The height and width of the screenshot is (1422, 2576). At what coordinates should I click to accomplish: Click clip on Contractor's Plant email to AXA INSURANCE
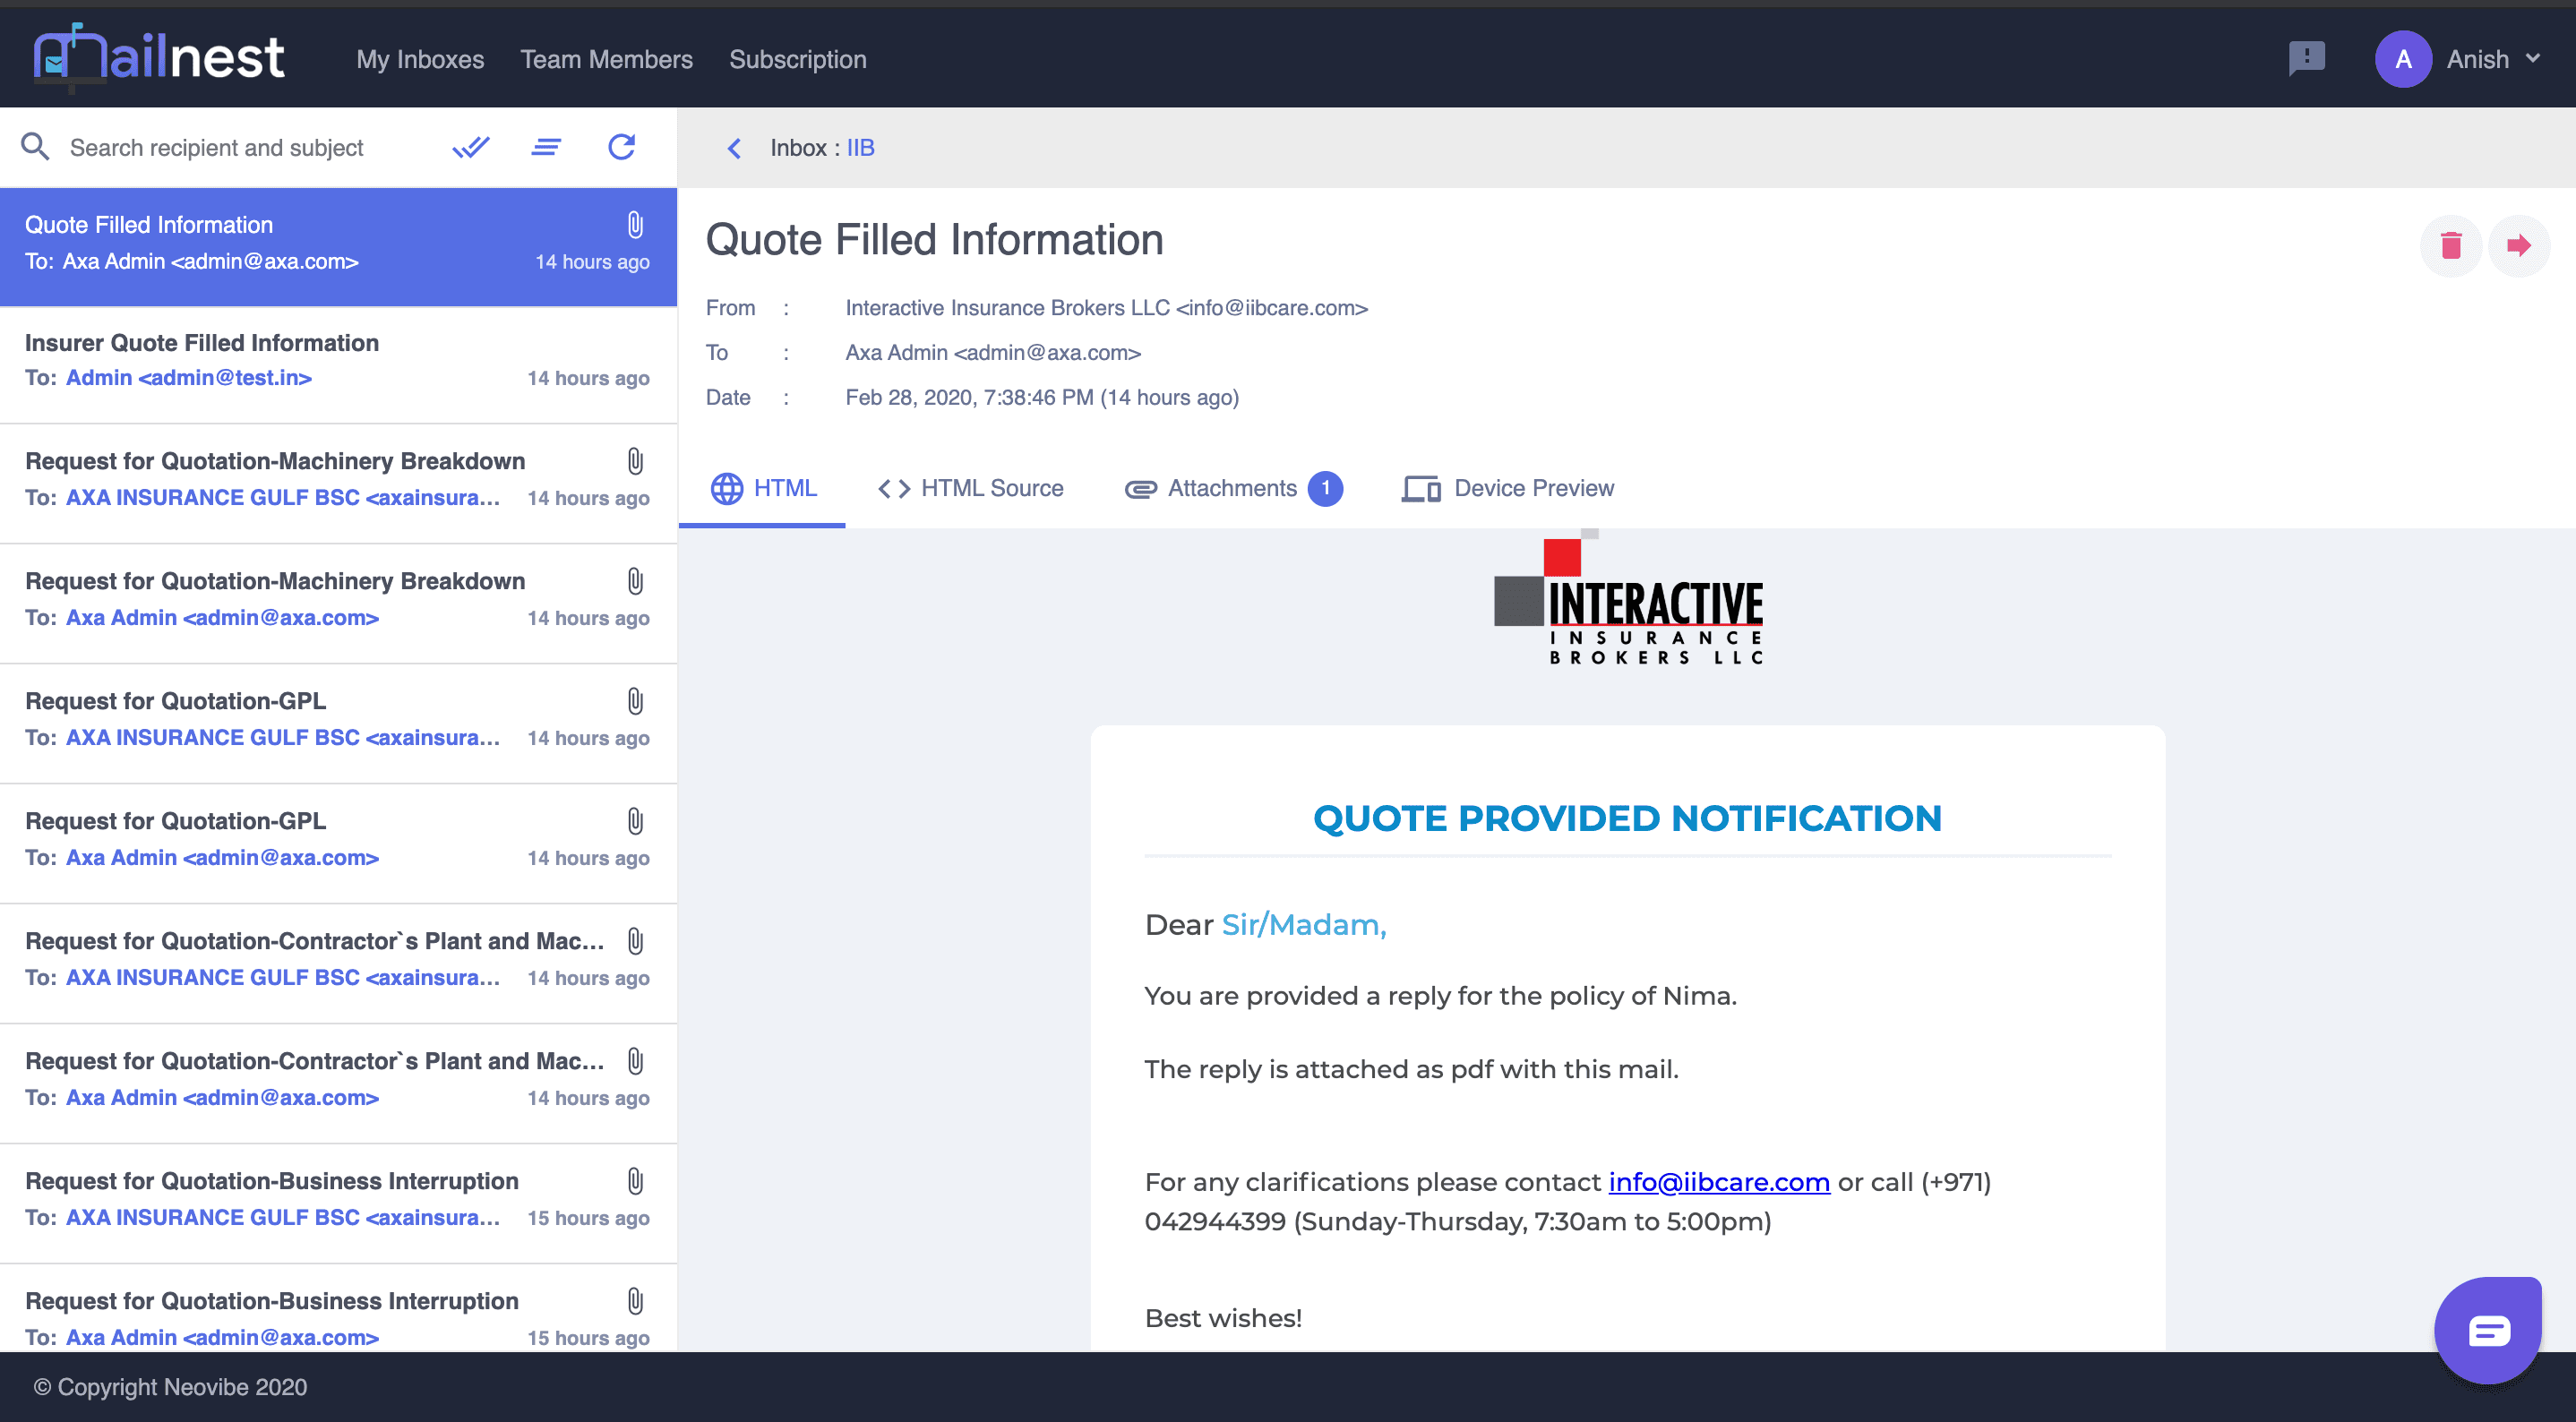[x=635, y=941]
